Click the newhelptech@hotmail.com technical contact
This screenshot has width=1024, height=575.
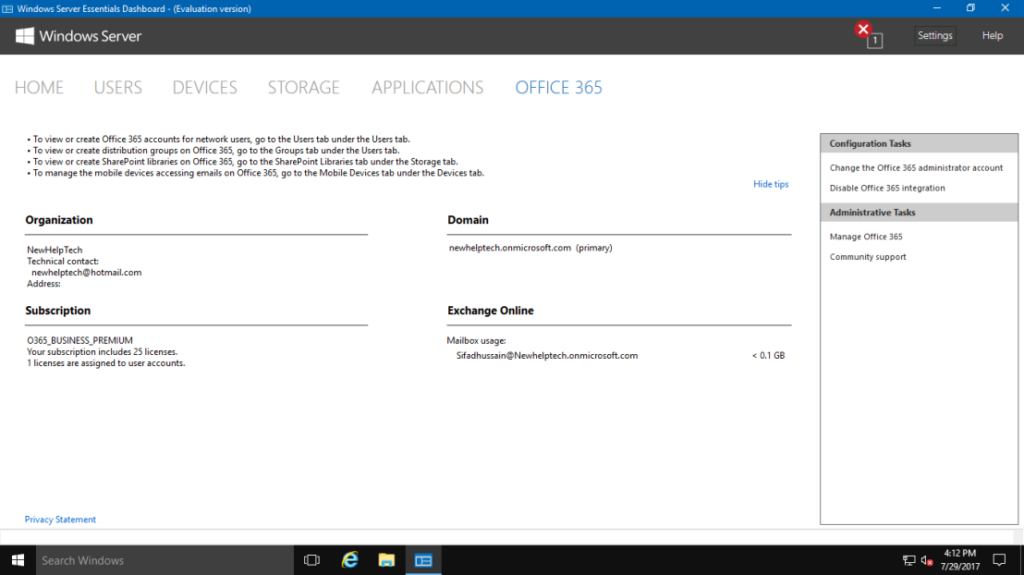point(86,272)
